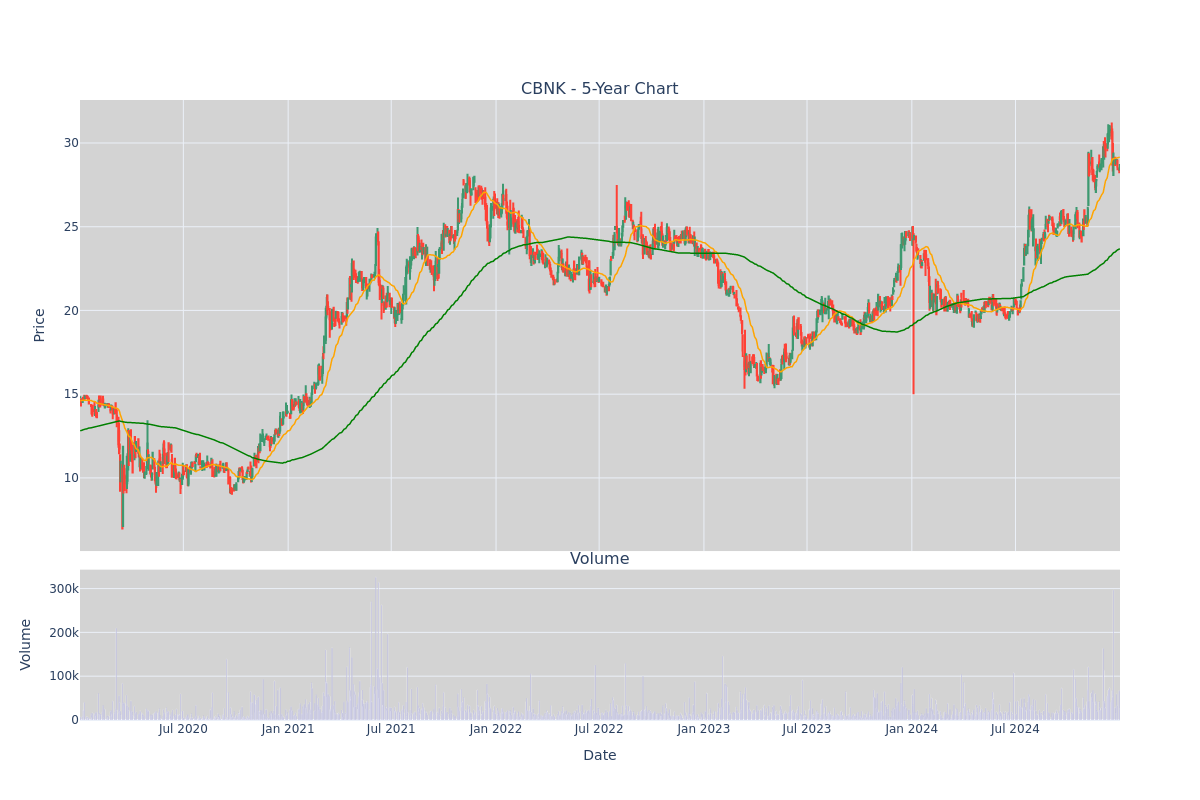The width and height of the screenshot is (1200, 800).
Task: Click the chart title CBNK - 5-Year Chart
Action: [599, 89]
